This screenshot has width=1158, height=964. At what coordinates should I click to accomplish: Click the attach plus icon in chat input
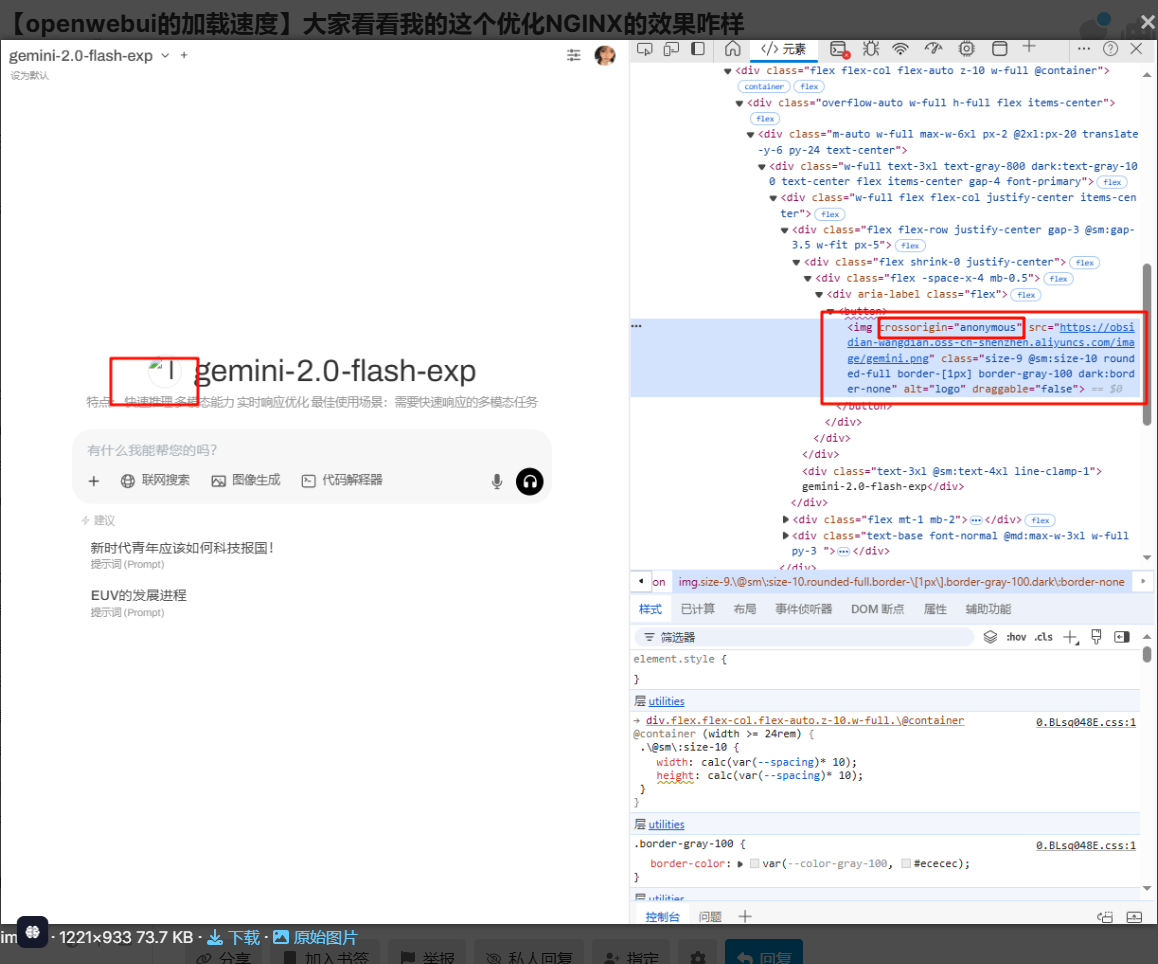pos(94,481)
